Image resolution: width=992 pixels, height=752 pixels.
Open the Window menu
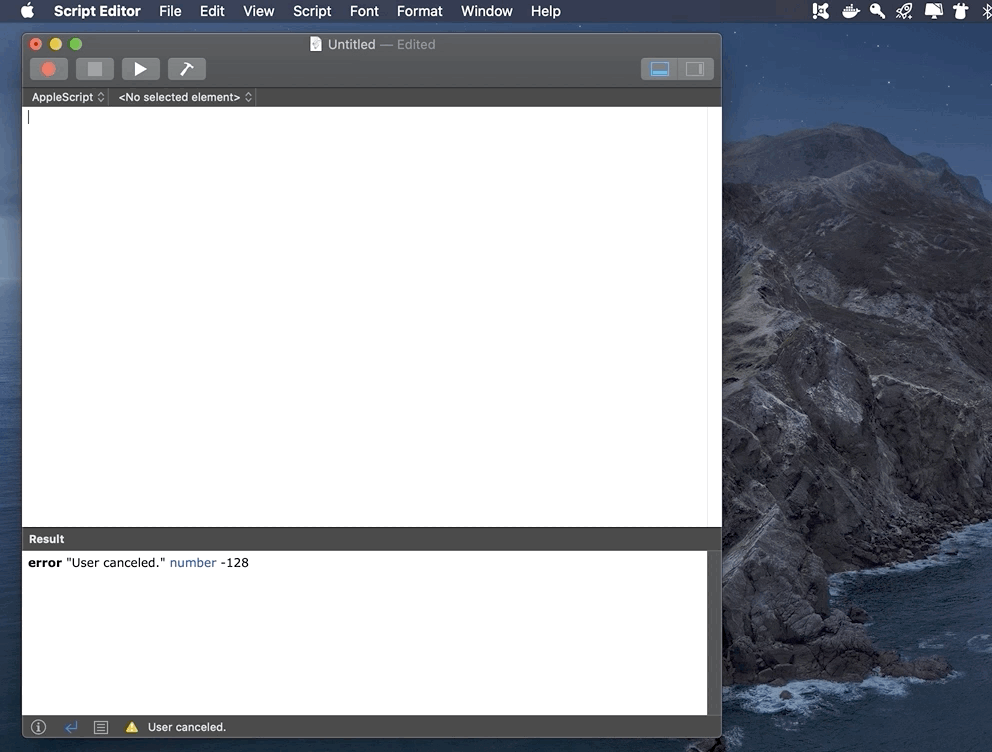pos(486,11)
